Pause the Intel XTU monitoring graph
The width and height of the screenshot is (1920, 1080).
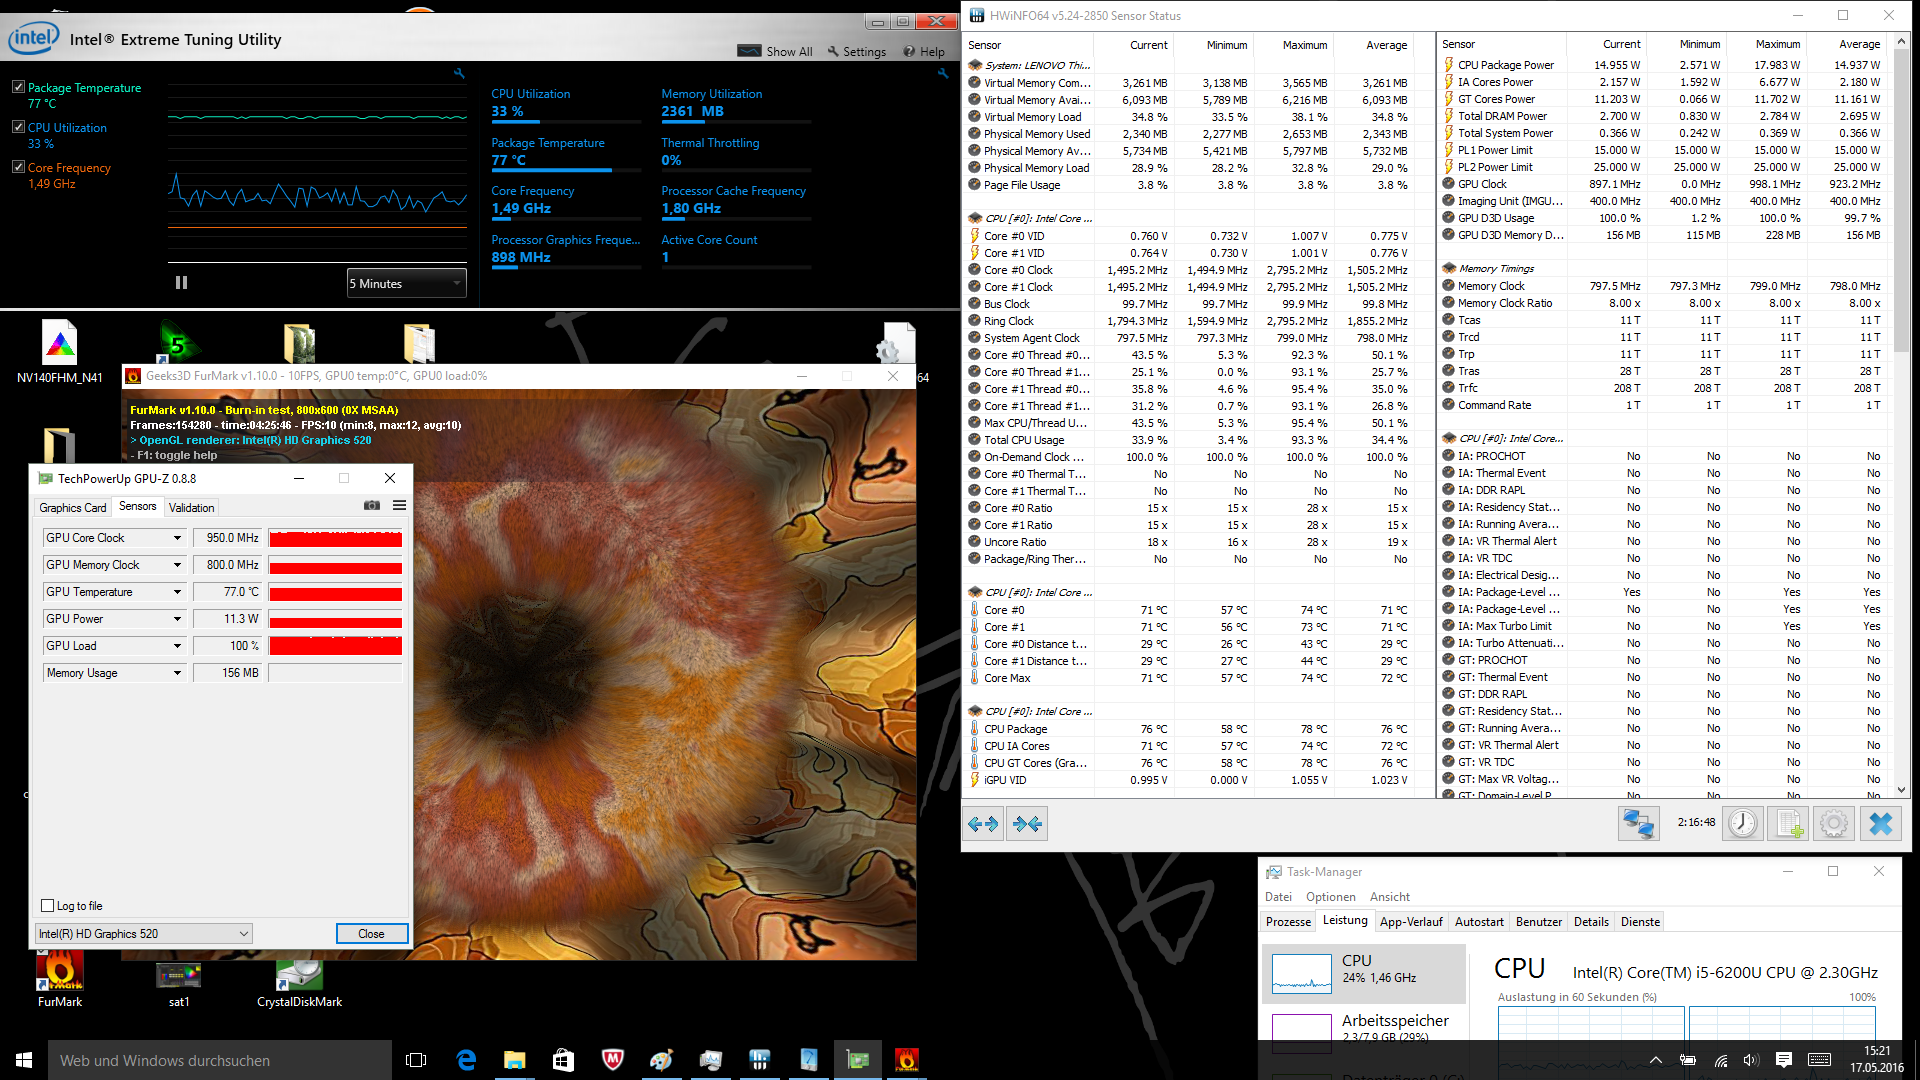tap(181, 283)
